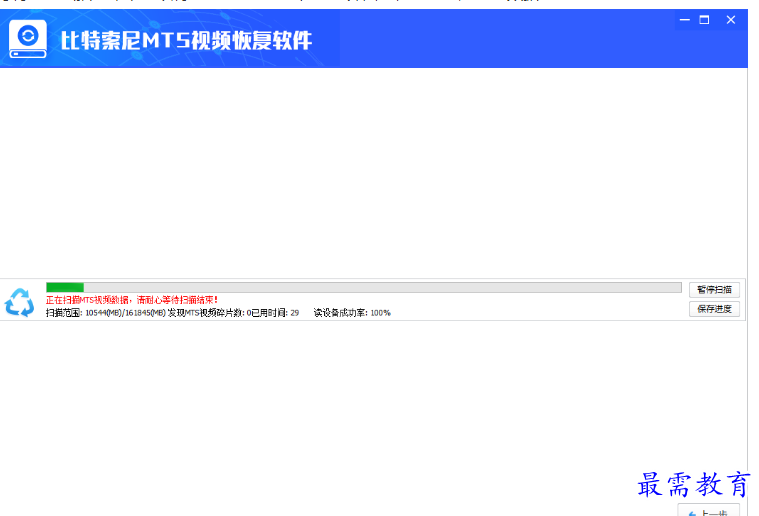
Task: Click the title text 比特索尼MTS视频恢复软件
Action: 186,41
